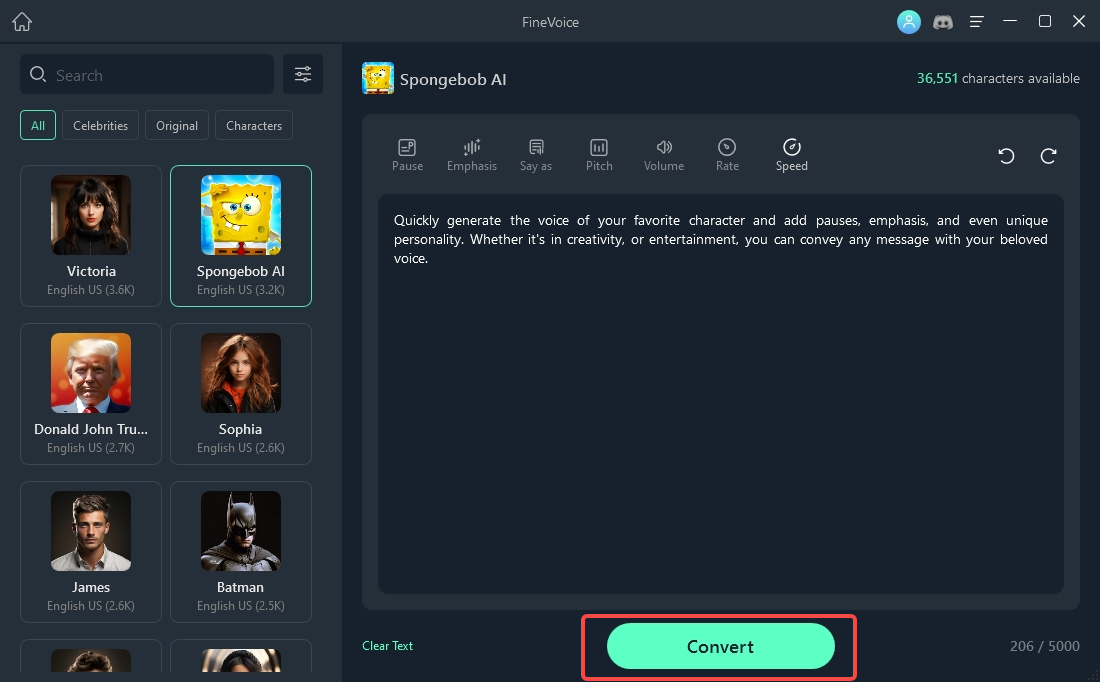Click the home icon
This screenshot has width=1100, height=682.
[22, 22]
